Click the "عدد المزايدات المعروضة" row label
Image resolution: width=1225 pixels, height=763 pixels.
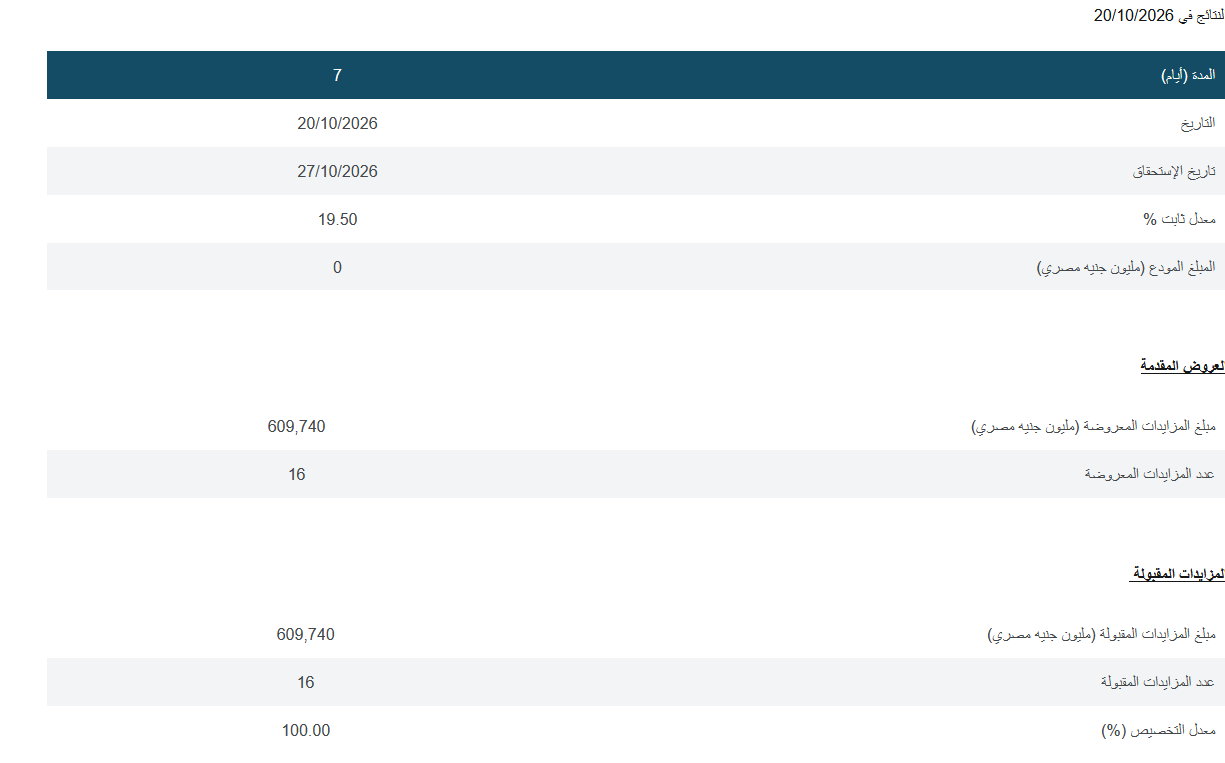pyautogui.click(x=1150, y=475)
